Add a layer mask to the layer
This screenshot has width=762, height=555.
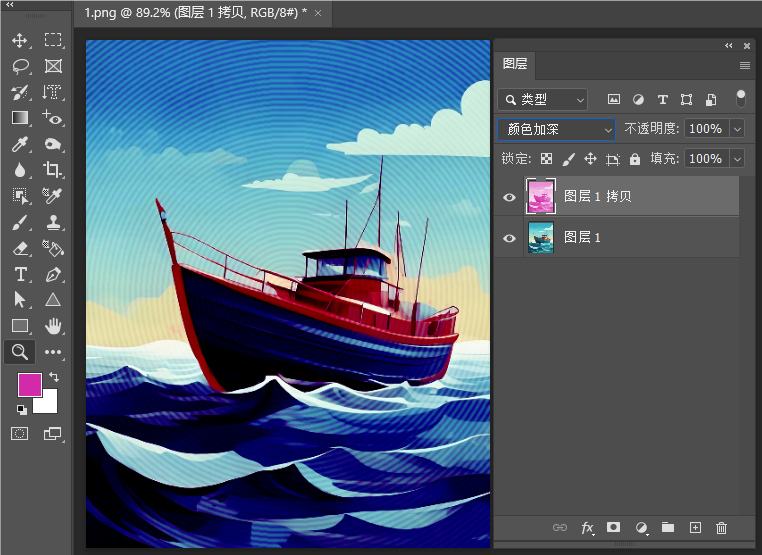coord(613,527)
